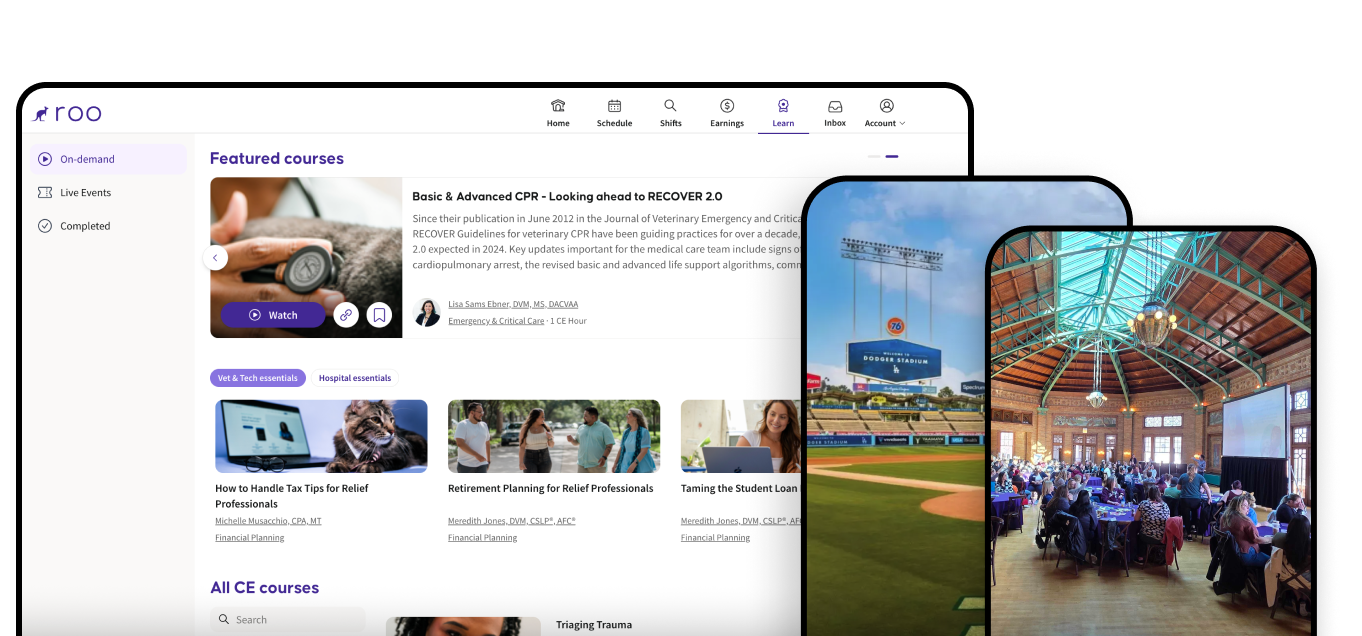Bookmark the featured CPR course
Image resolution: width=1362 pixels, height=636 pixels.
(x=379, y=315)
